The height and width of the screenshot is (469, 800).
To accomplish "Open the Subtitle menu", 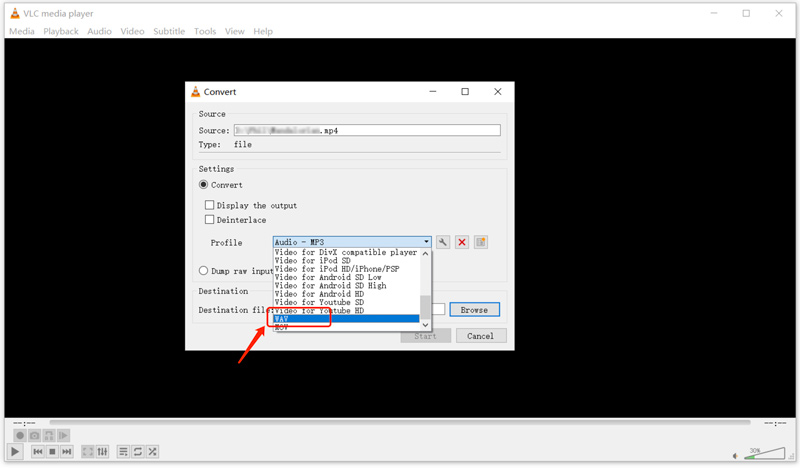I will (169, 31).
